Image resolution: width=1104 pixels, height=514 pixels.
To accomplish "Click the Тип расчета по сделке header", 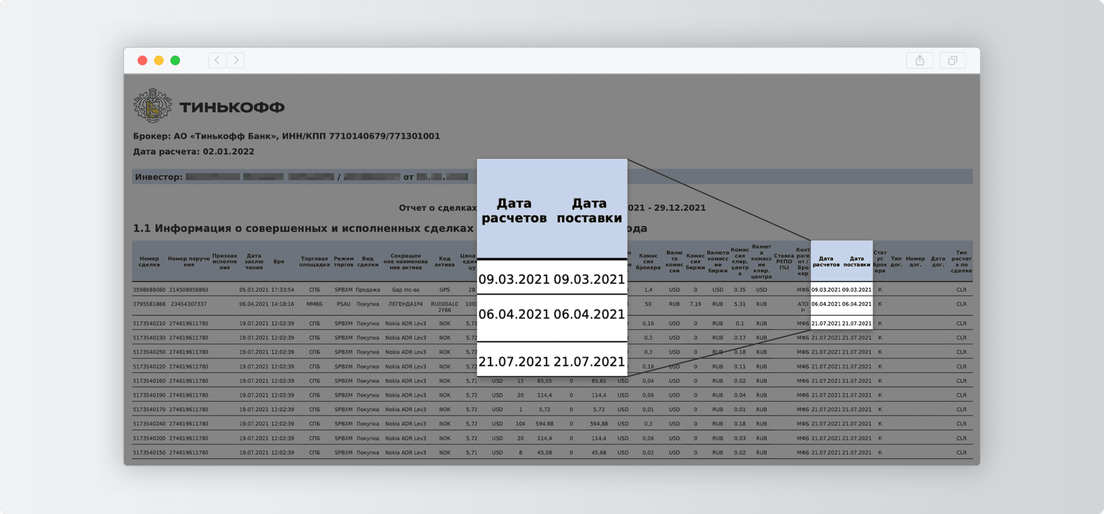I will [962, 261].
